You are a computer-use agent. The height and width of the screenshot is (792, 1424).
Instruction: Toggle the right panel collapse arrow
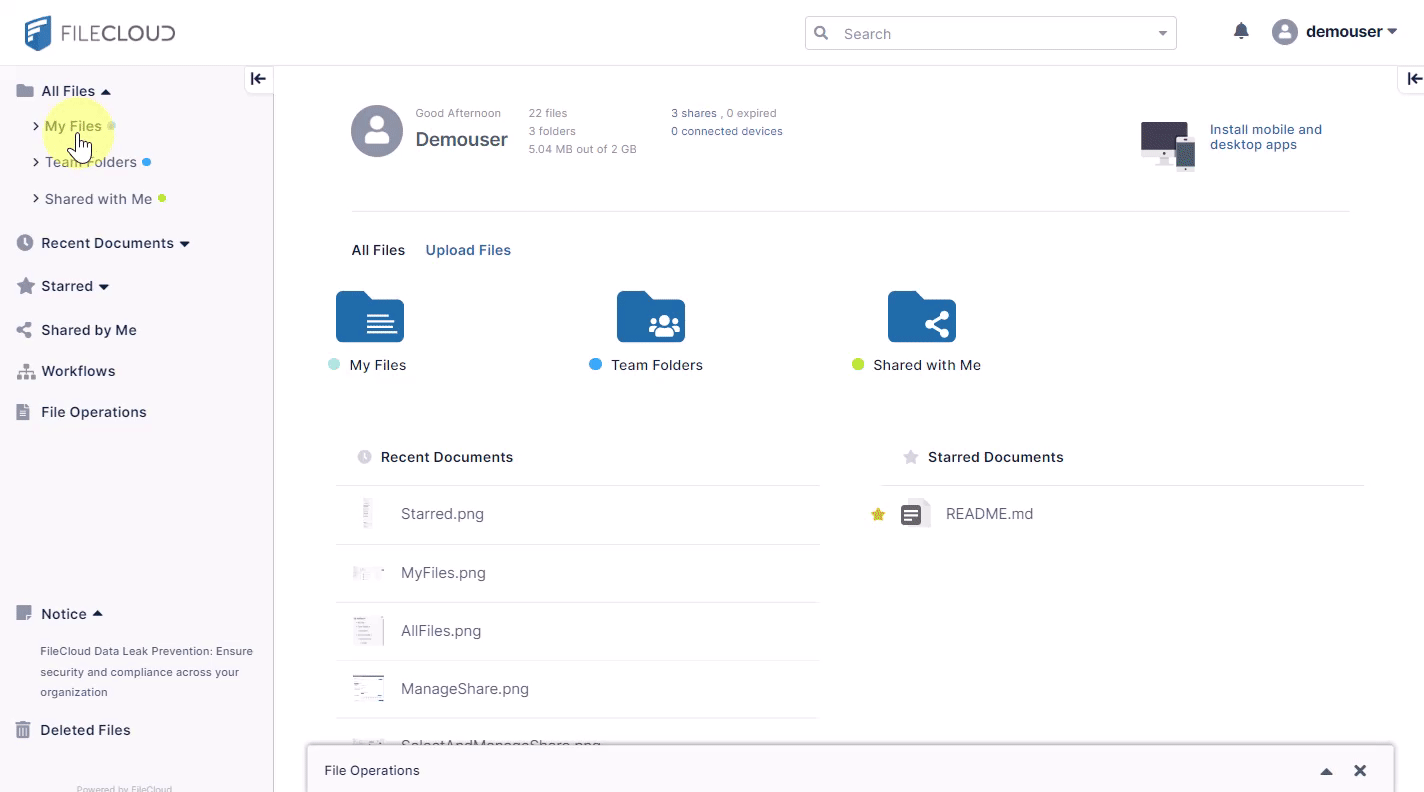point(1414,79)
